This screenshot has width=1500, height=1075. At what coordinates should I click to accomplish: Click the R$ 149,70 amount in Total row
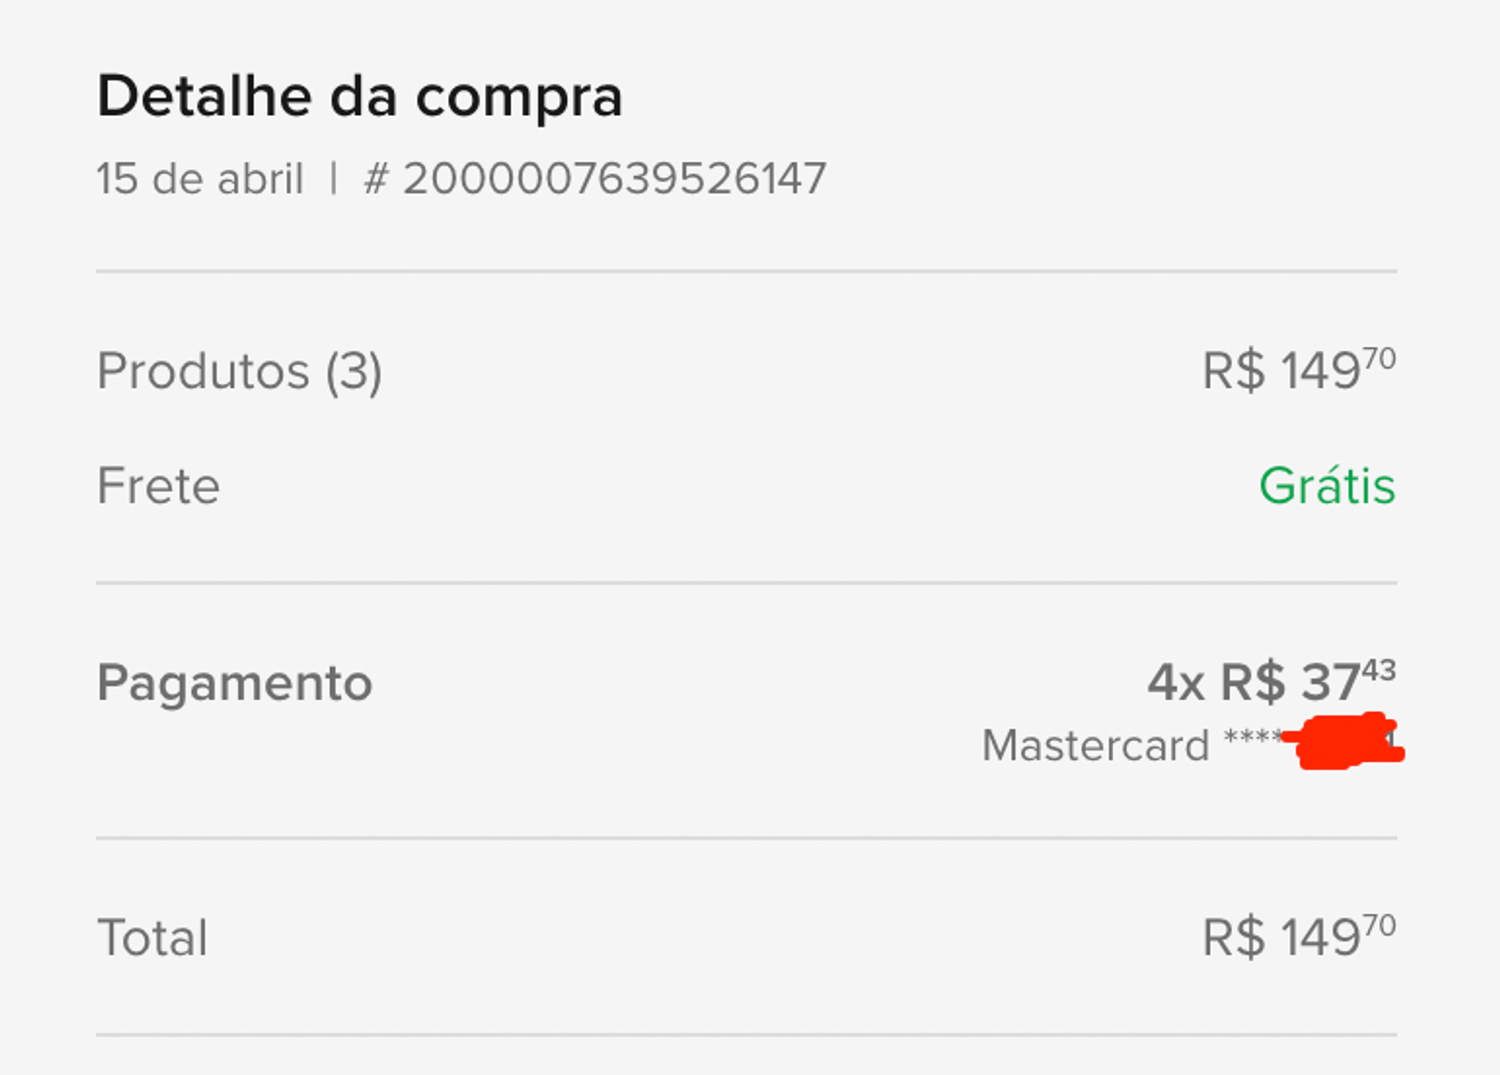click(1298, 937)
